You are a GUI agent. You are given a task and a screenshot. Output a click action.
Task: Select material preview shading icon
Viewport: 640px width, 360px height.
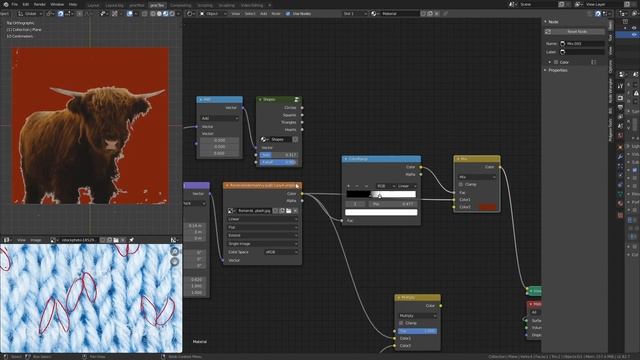pyautogui.click(x=165, y=13)
